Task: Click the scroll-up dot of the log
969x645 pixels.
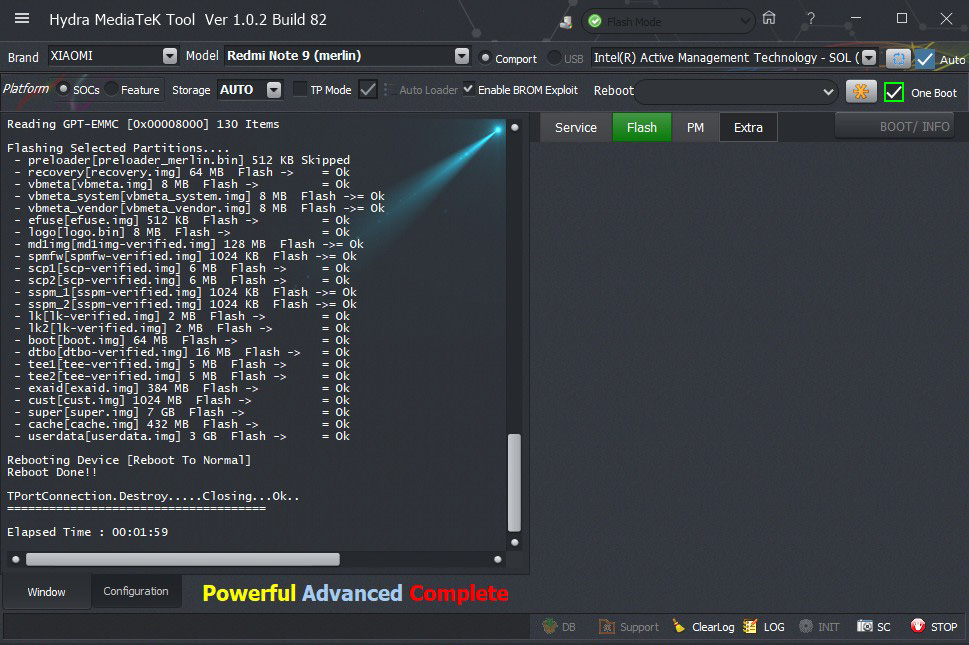Action: coord(514,127)
